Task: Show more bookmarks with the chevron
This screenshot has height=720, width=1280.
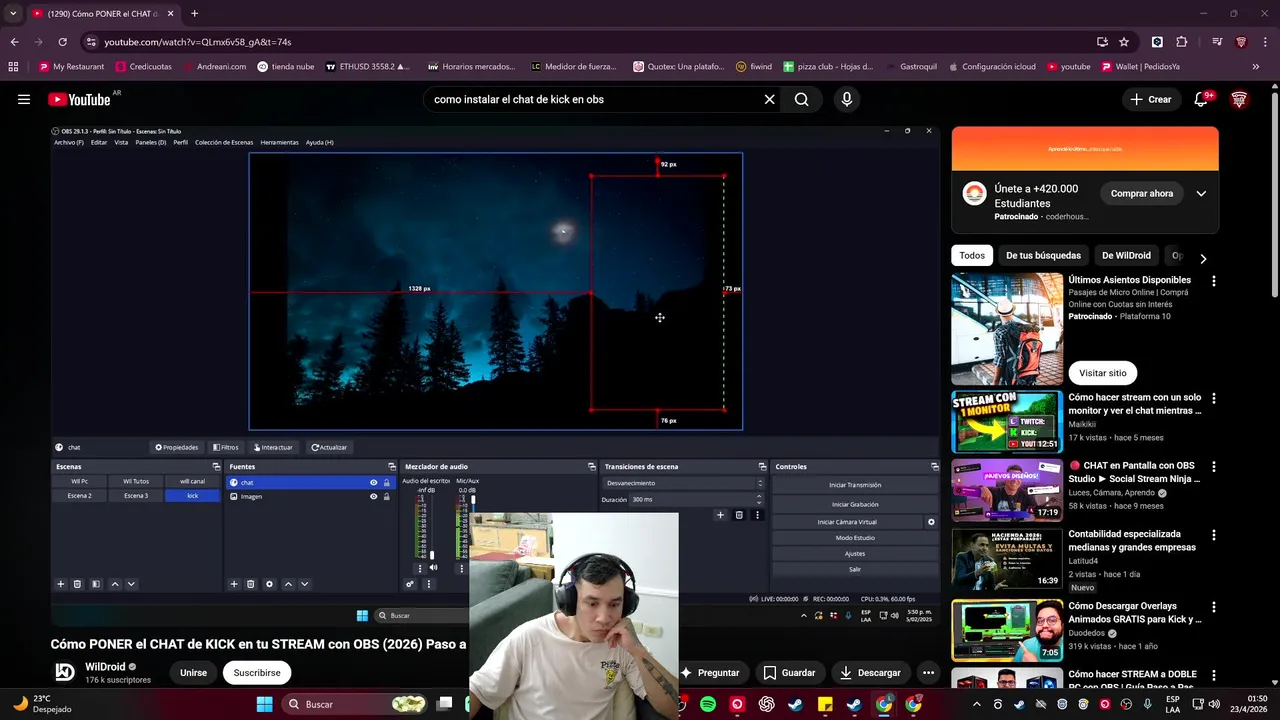Action: coord(1256,67)
